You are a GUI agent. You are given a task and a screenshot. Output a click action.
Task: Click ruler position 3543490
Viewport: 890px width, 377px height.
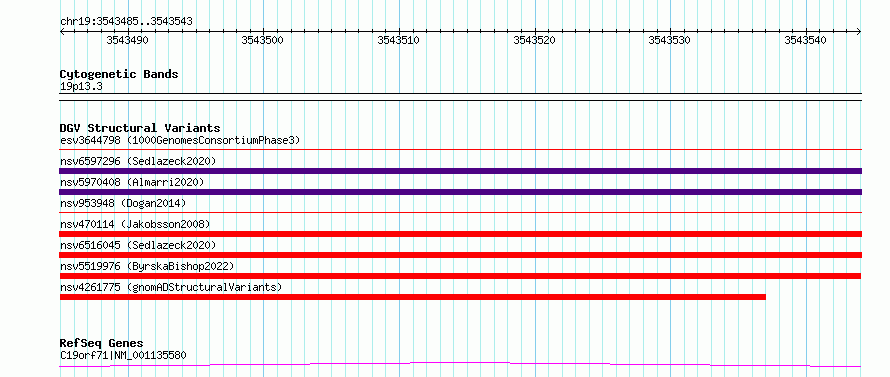[x=128, y=40]
